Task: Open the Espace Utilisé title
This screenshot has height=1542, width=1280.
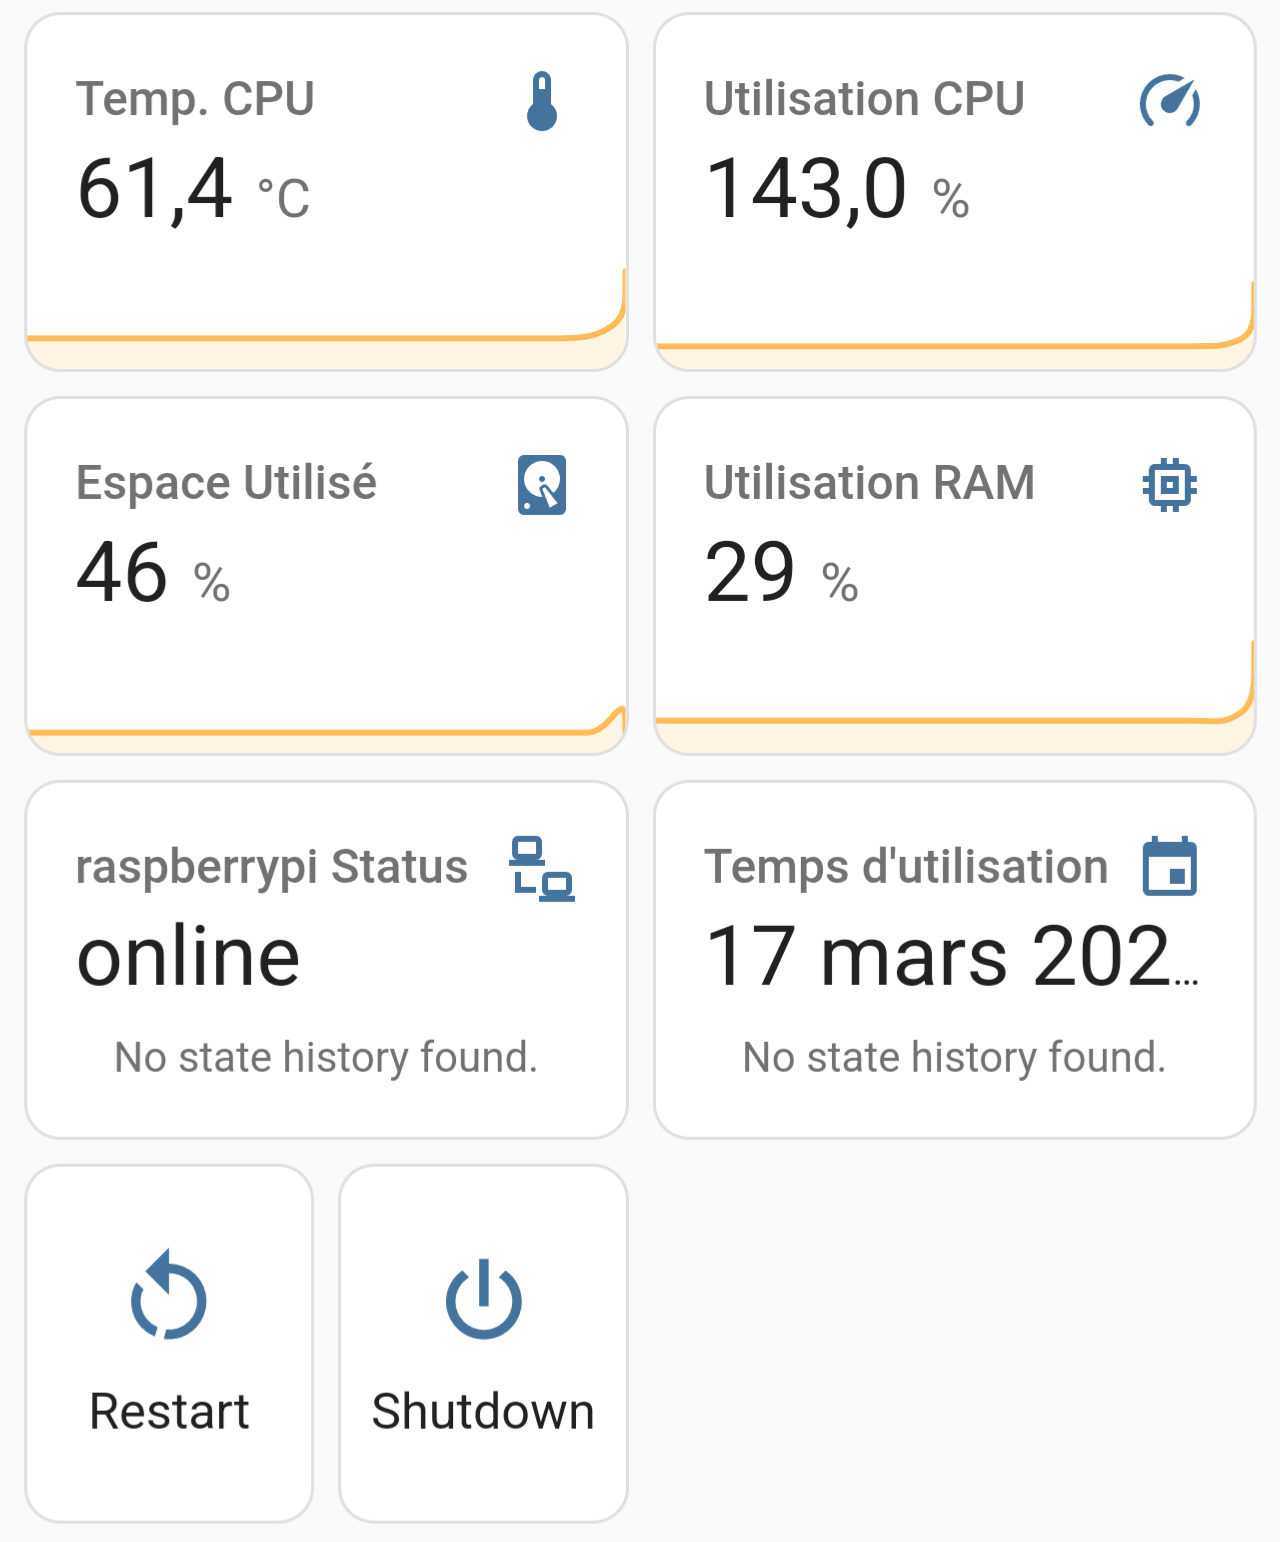Action: pos(226,482)
